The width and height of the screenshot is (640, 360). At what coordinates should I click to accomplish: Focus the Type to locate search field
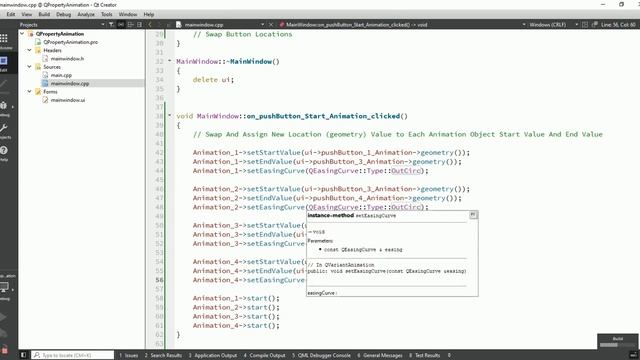(x=73, y=355)
